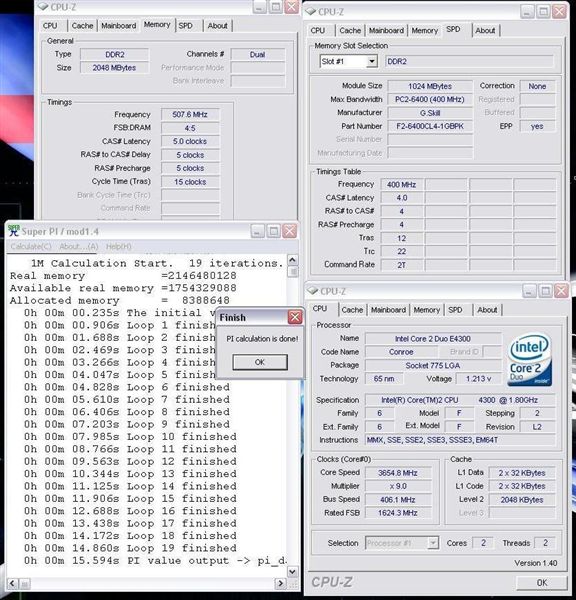This screenshot has width=576, height=600.
Task: Click the 2048 MBytes size field
Action: [114, 68]
